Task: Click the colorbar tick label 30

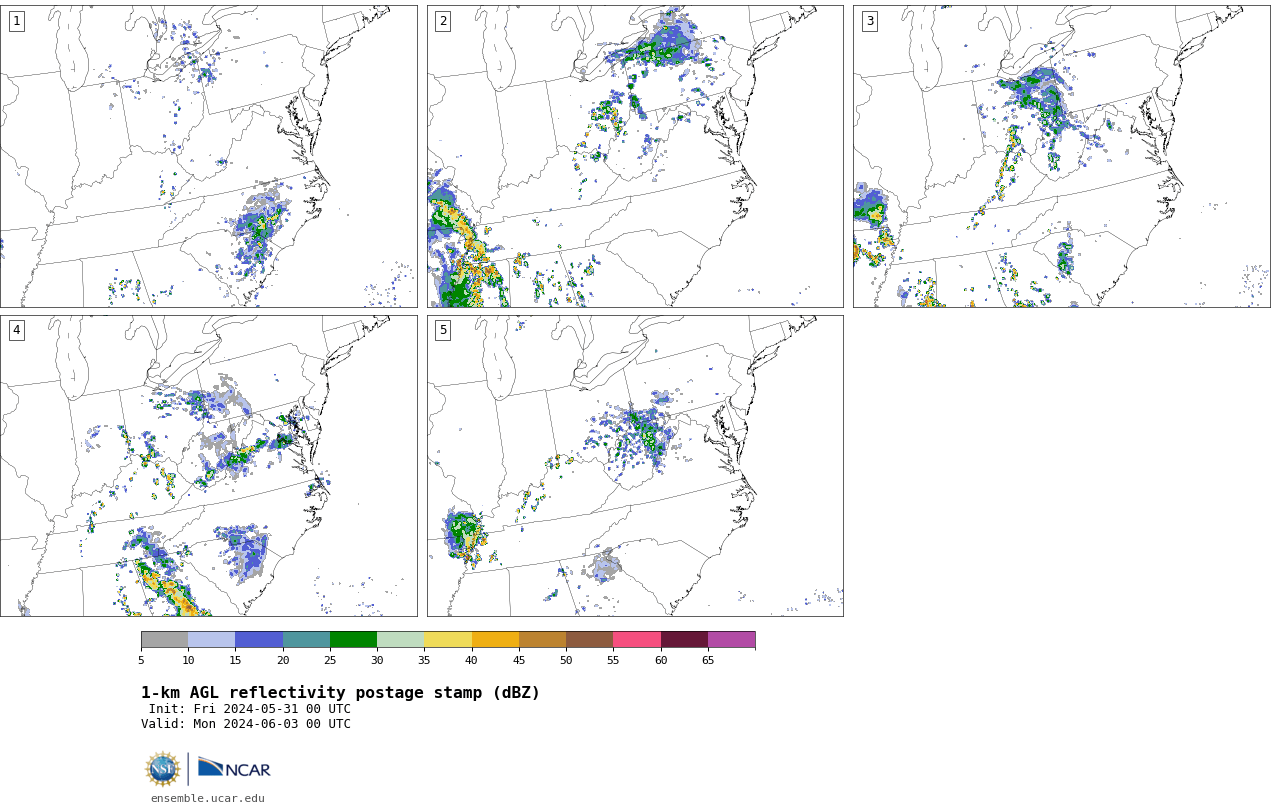Action: coord(377,660)
